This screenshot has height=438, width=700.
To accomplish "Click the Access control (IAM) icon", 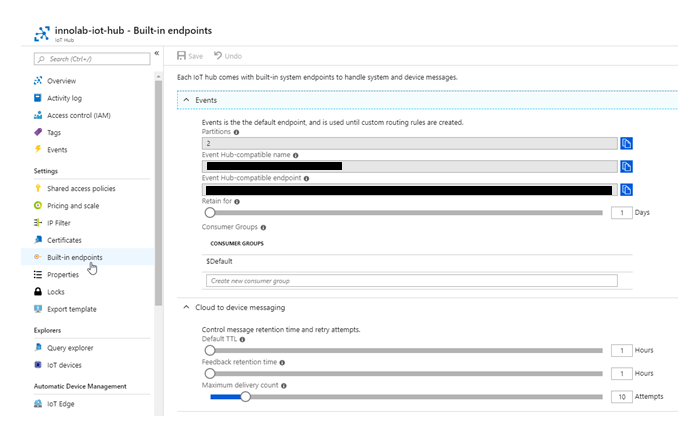I will (38, 115).
